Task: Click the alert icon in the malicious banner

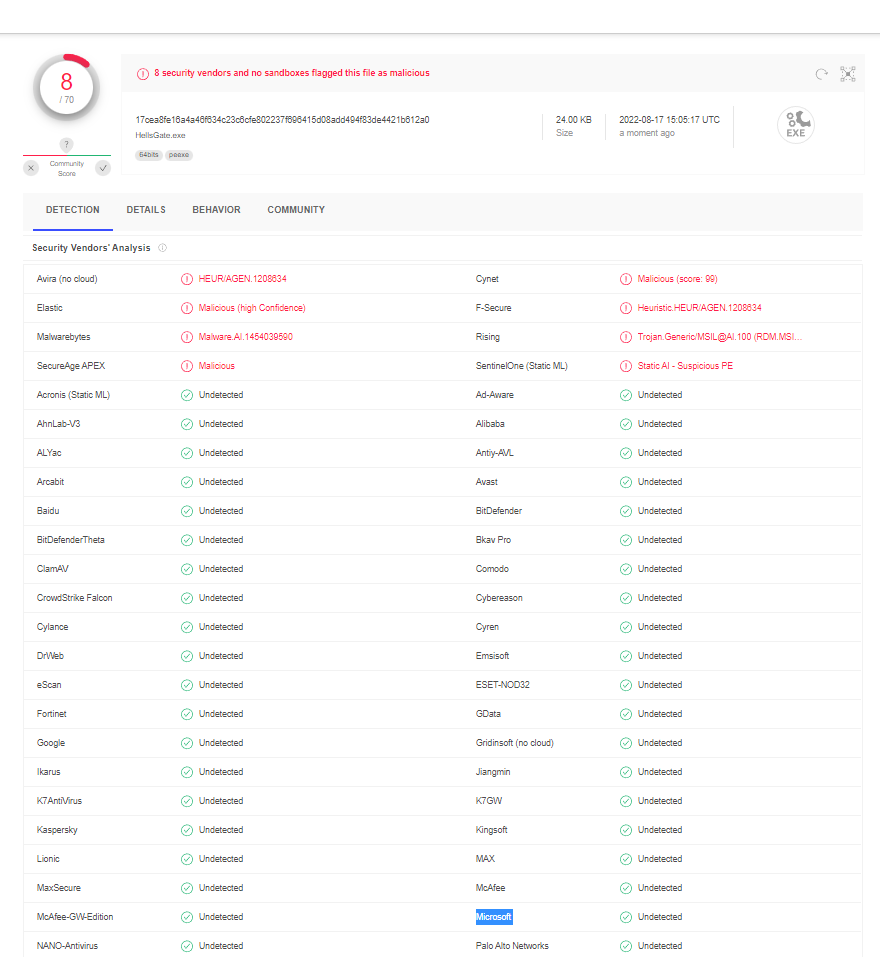Action: [143, 74]
